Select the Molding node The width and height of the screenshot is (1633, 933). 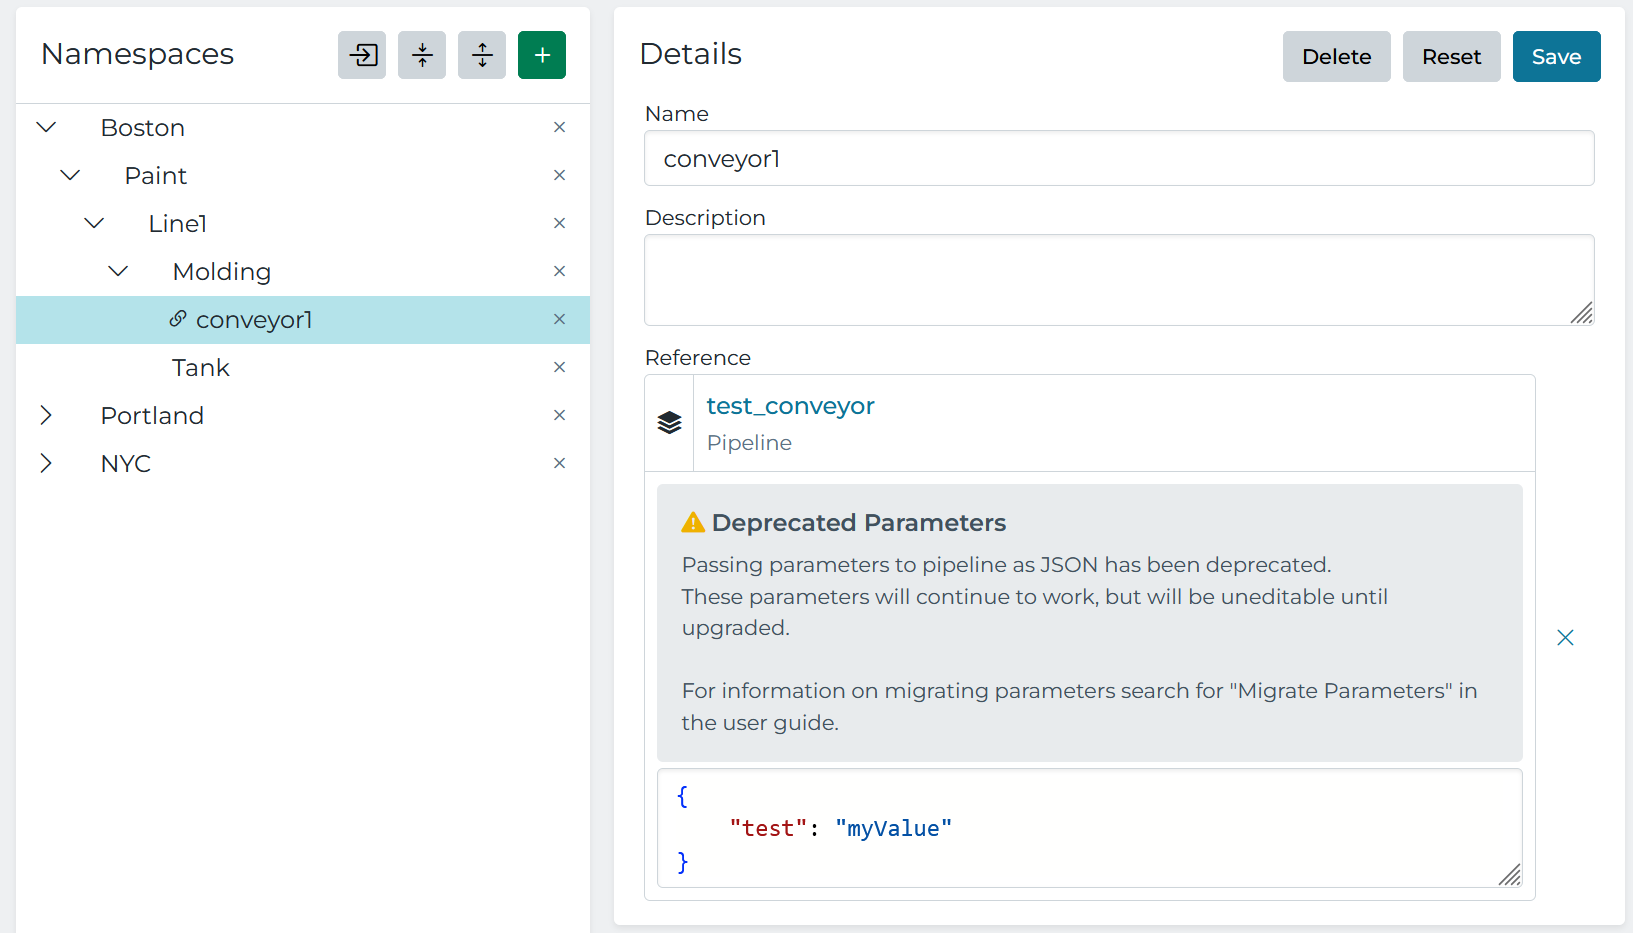pyautogui.click(x=222, y=272)
